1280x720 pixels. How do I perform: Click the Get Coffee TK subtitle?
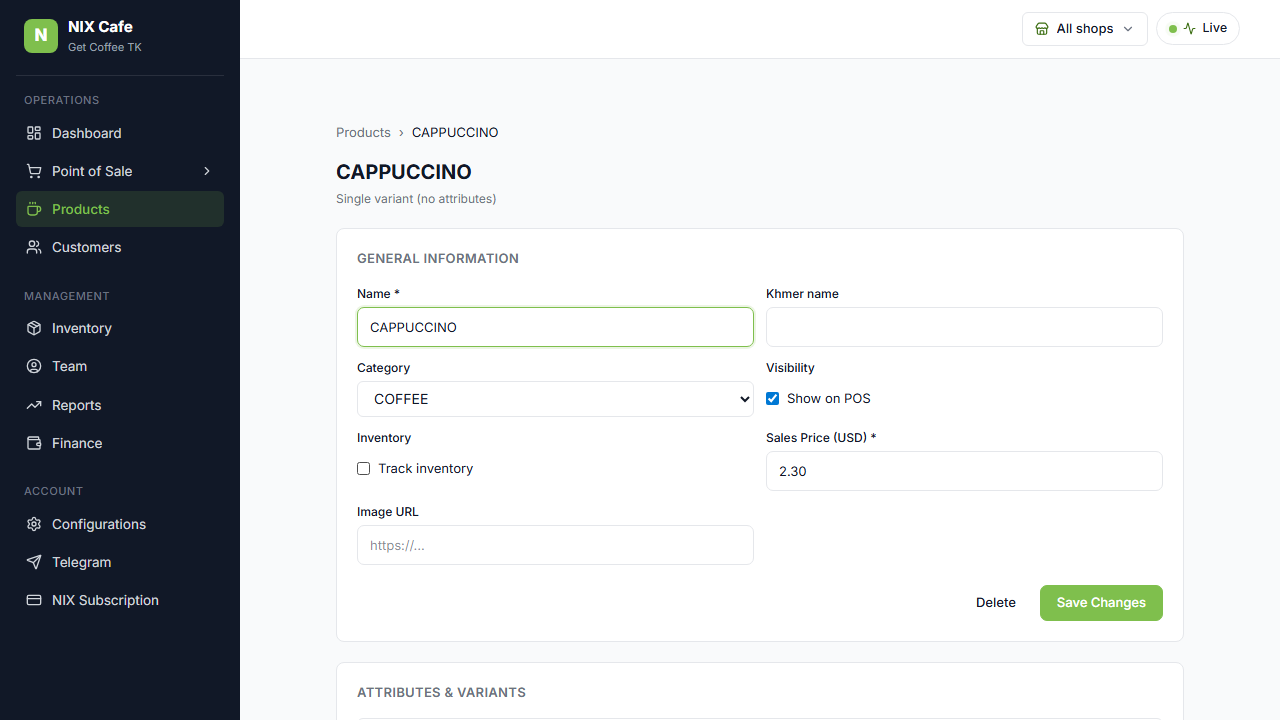pyautogui.click(x=105, y=47)
